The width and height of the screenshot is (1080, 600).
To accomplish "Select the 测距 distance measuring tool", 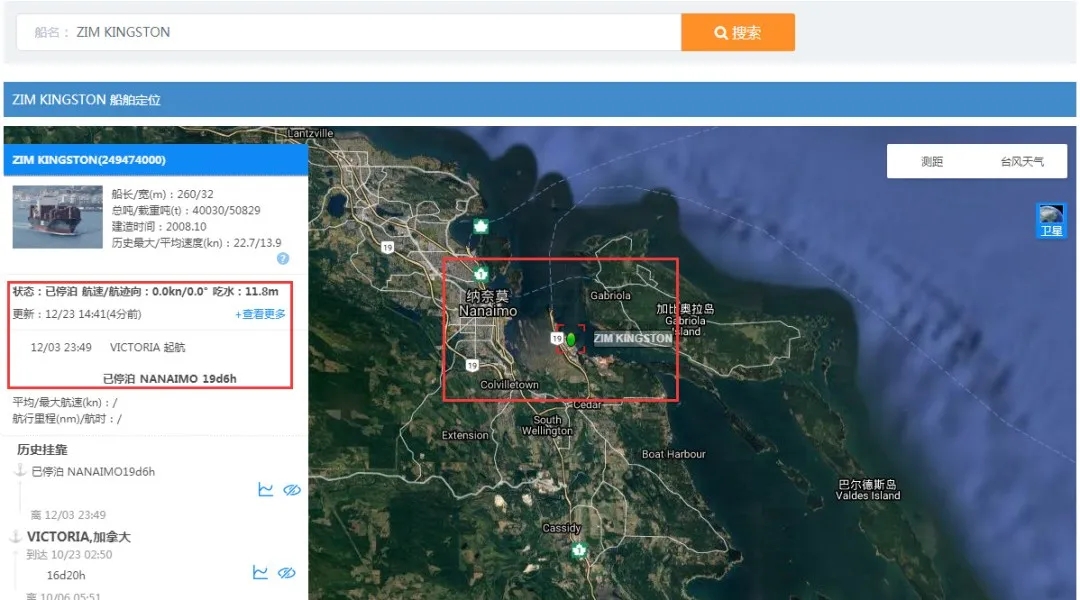I will pos(932,162).
